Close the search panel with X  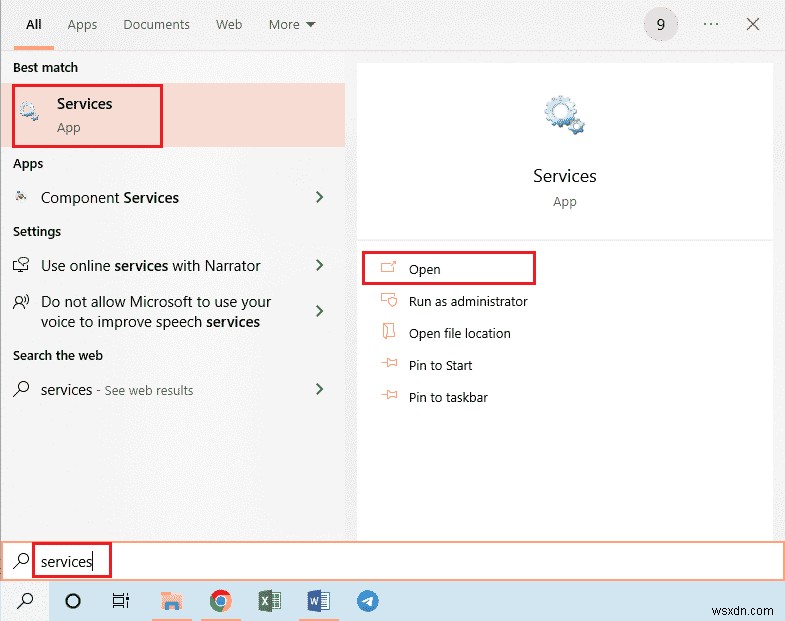coord(752,24)
